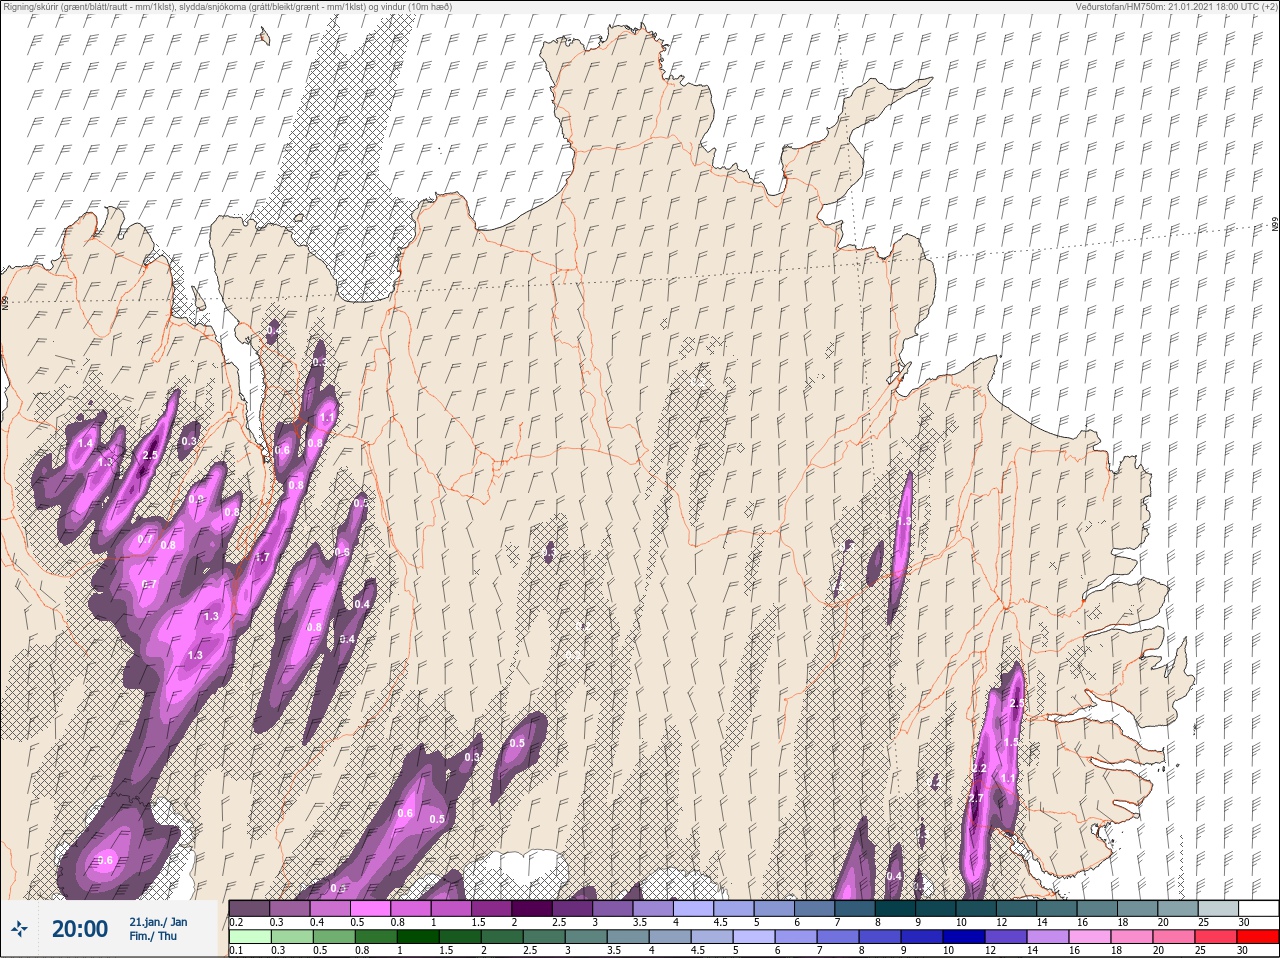Viewport: 1280px width, 958px height.
Task: Click the 2.7 precipitation value on the map
Action: (x=976, y=798)
